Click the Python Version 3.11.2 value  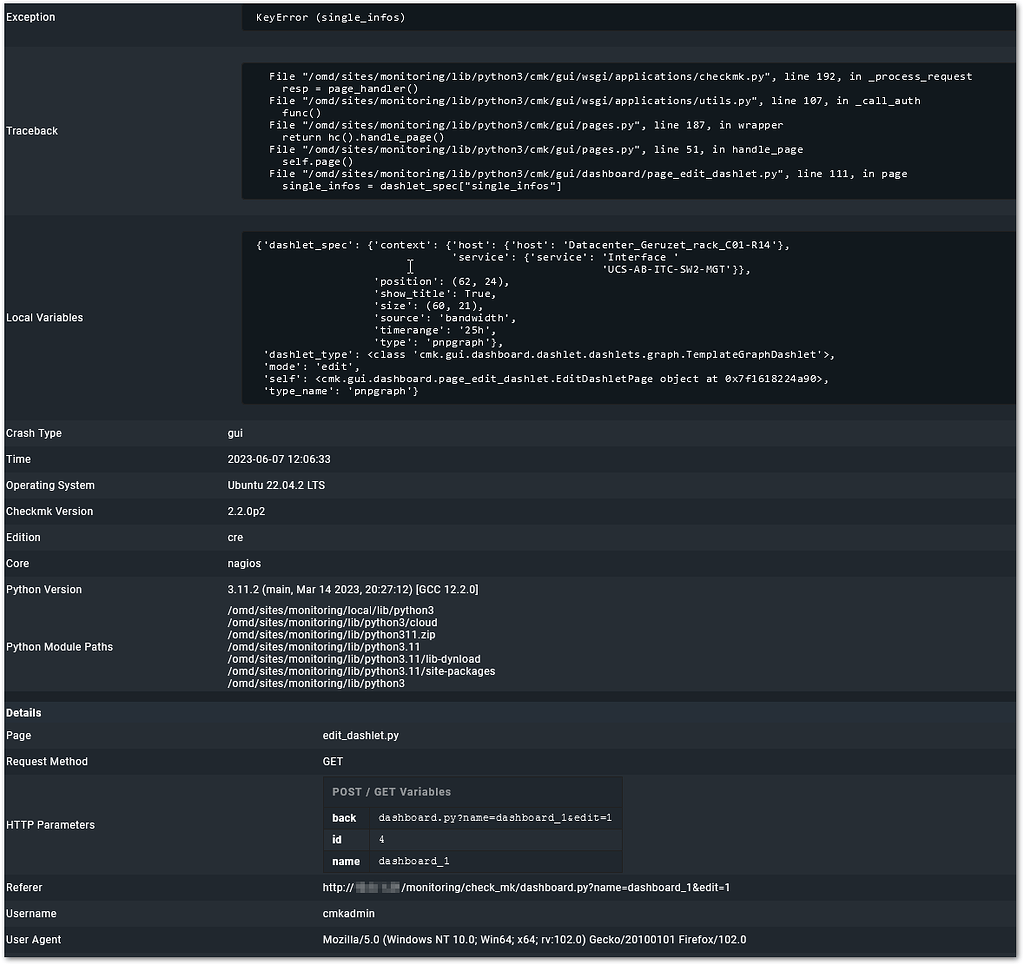[352, 590]
